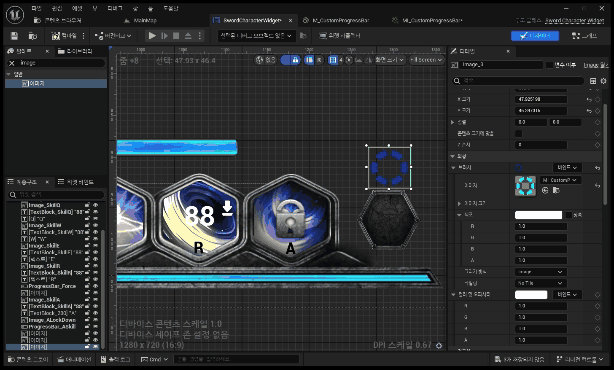Enable the Is Variable checkbox
Viewport: 614px width, 370px height.
(x=549, y=65)
